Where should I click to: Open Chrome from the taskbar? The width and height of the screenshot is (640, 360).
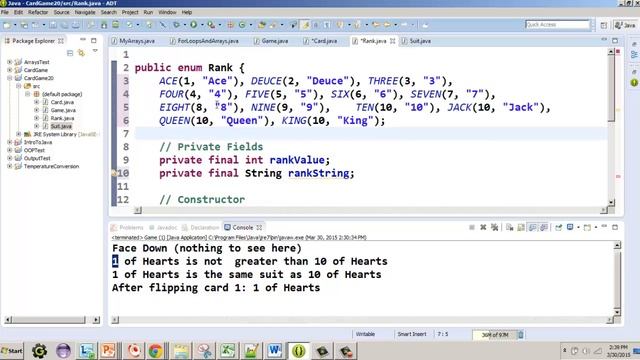click(x=155, y=351)
